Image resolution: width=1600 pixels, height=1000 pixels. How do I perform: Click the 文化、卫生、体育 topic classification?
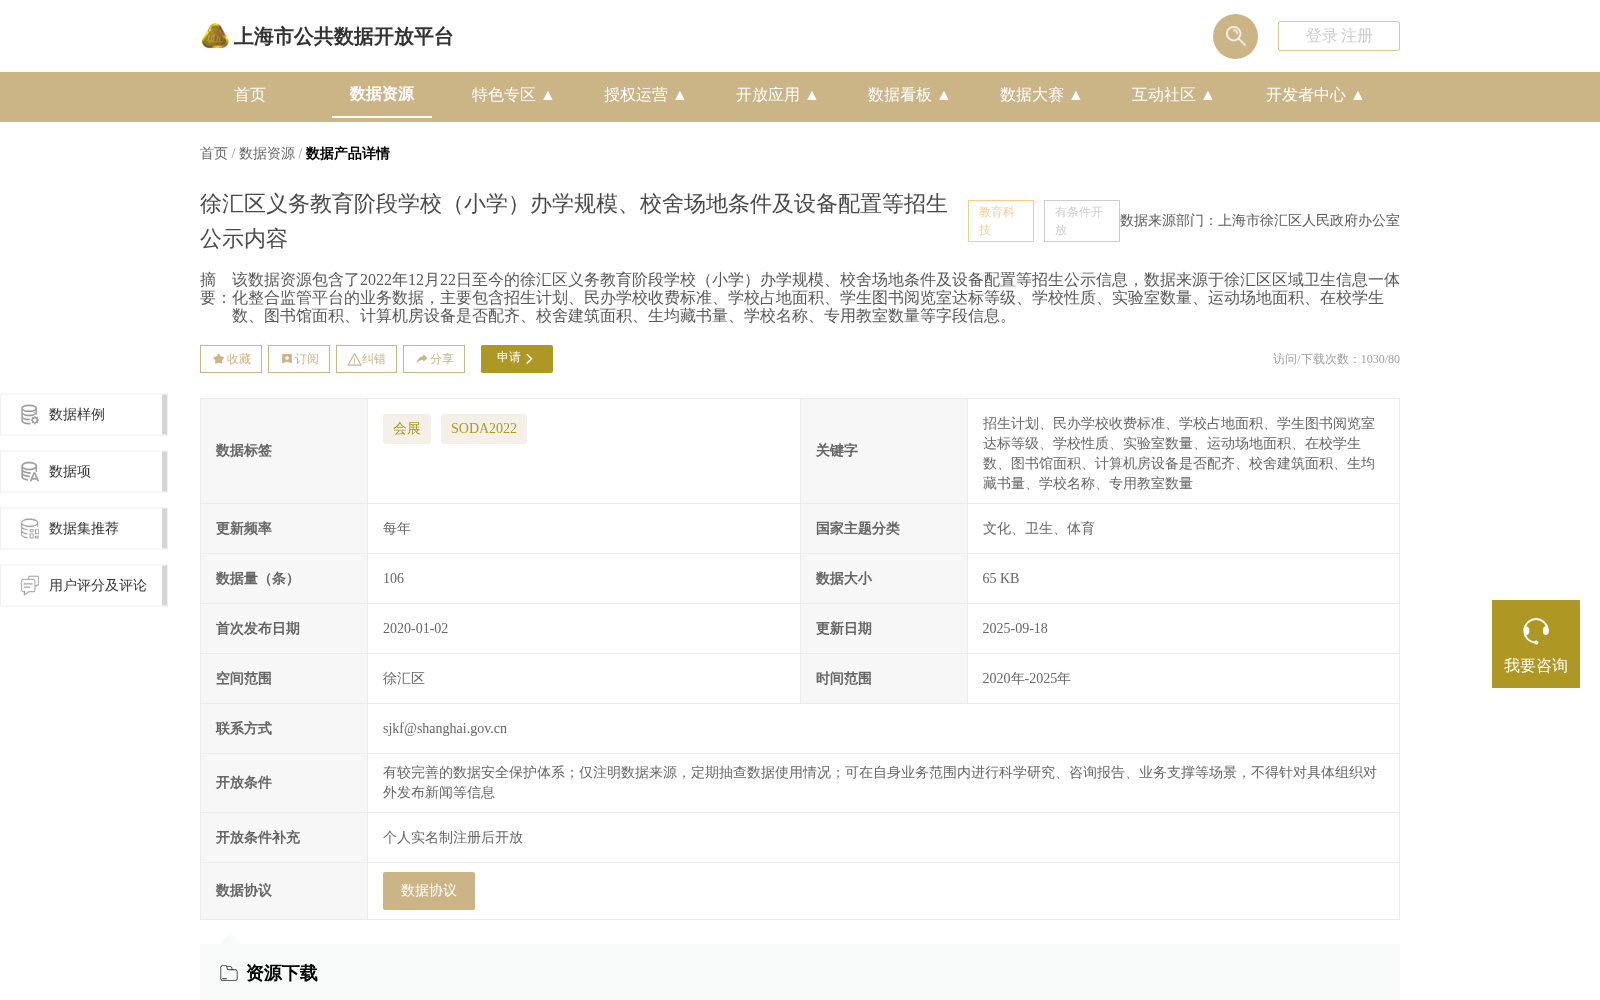point(1038,528)
